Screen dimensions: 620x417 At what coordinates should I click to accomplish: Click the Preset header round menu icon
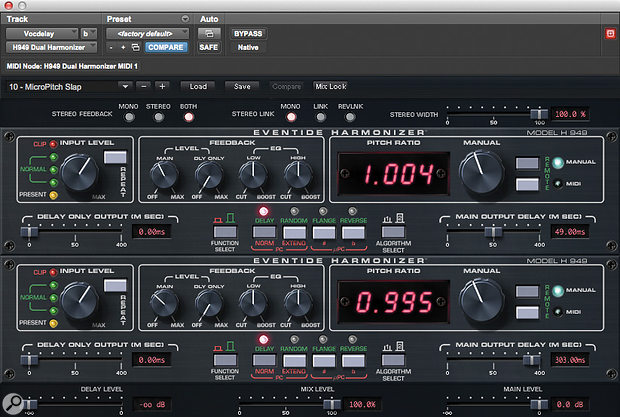pos(185,19)
